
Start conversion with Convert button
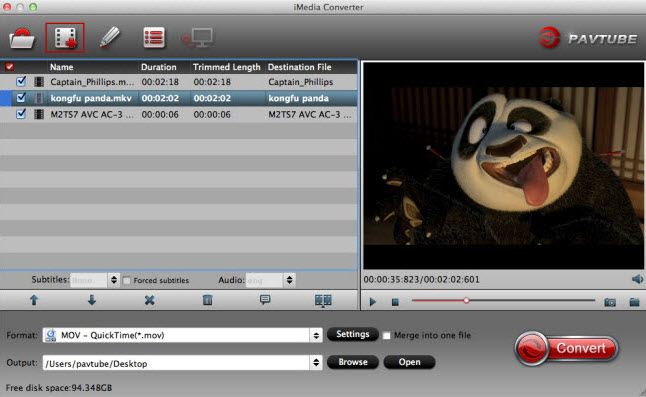tap(566, 348)
